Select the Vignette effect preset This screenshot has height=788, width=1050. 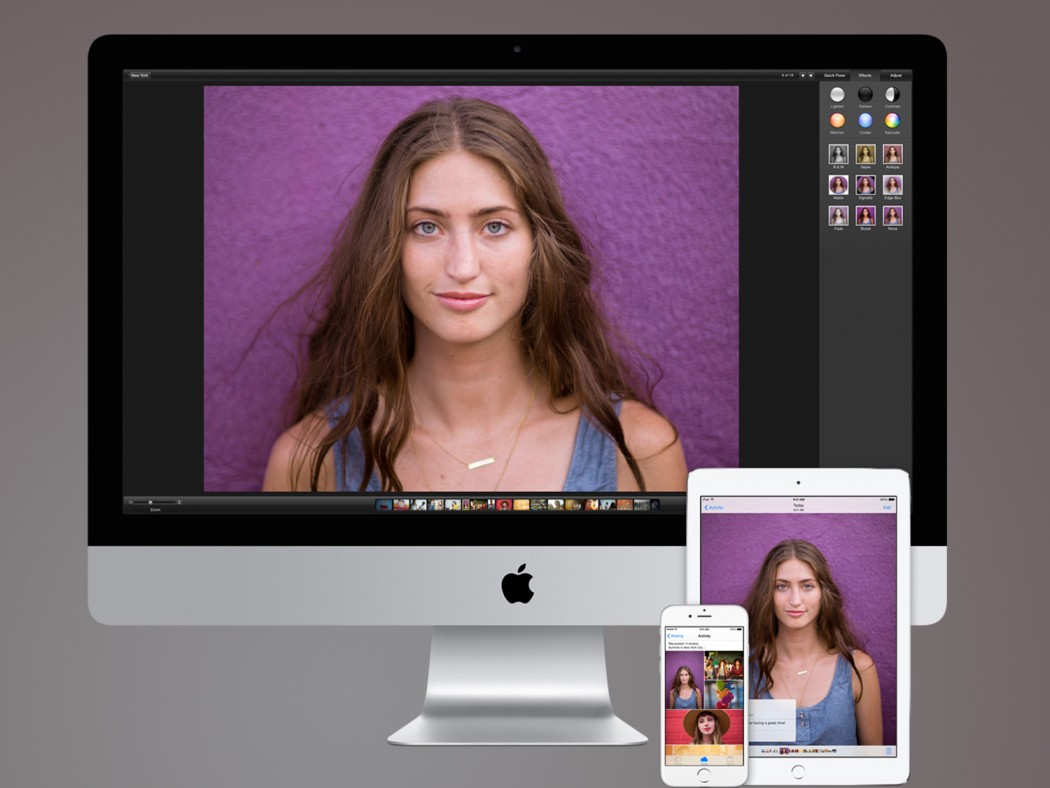pos(865,185)
